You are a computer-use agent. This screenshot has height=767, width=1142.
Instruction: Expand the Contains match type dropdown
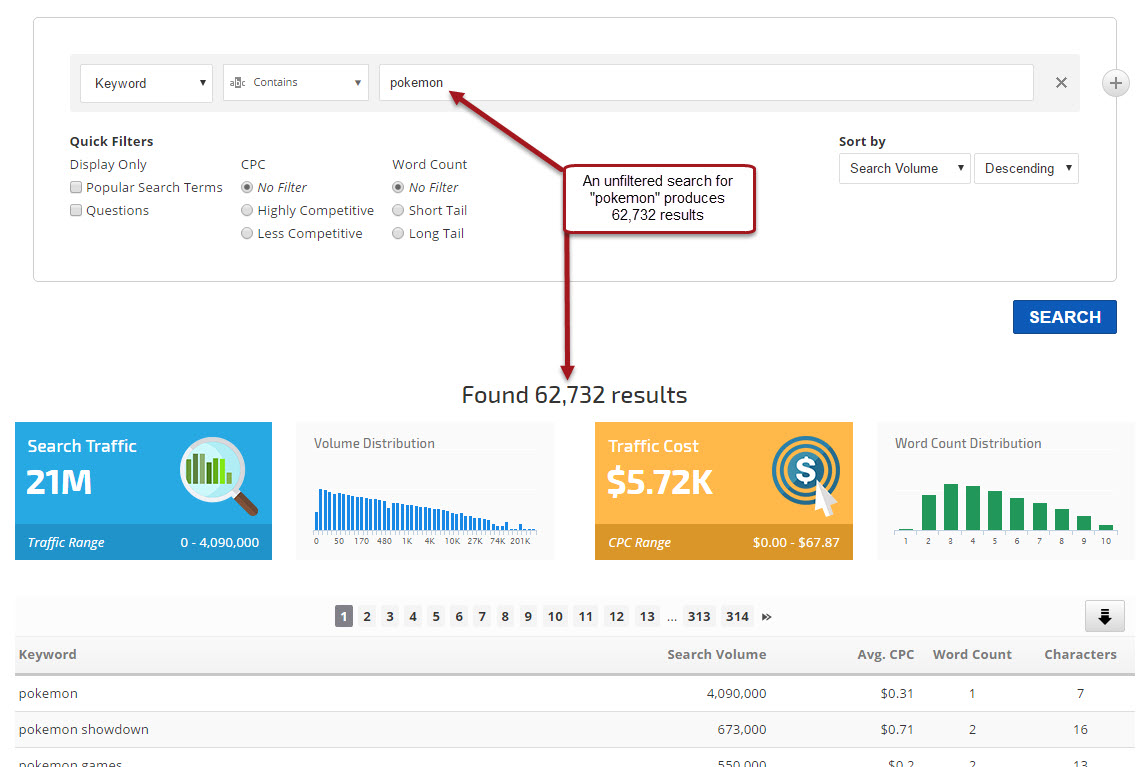[x=297, y=83]
